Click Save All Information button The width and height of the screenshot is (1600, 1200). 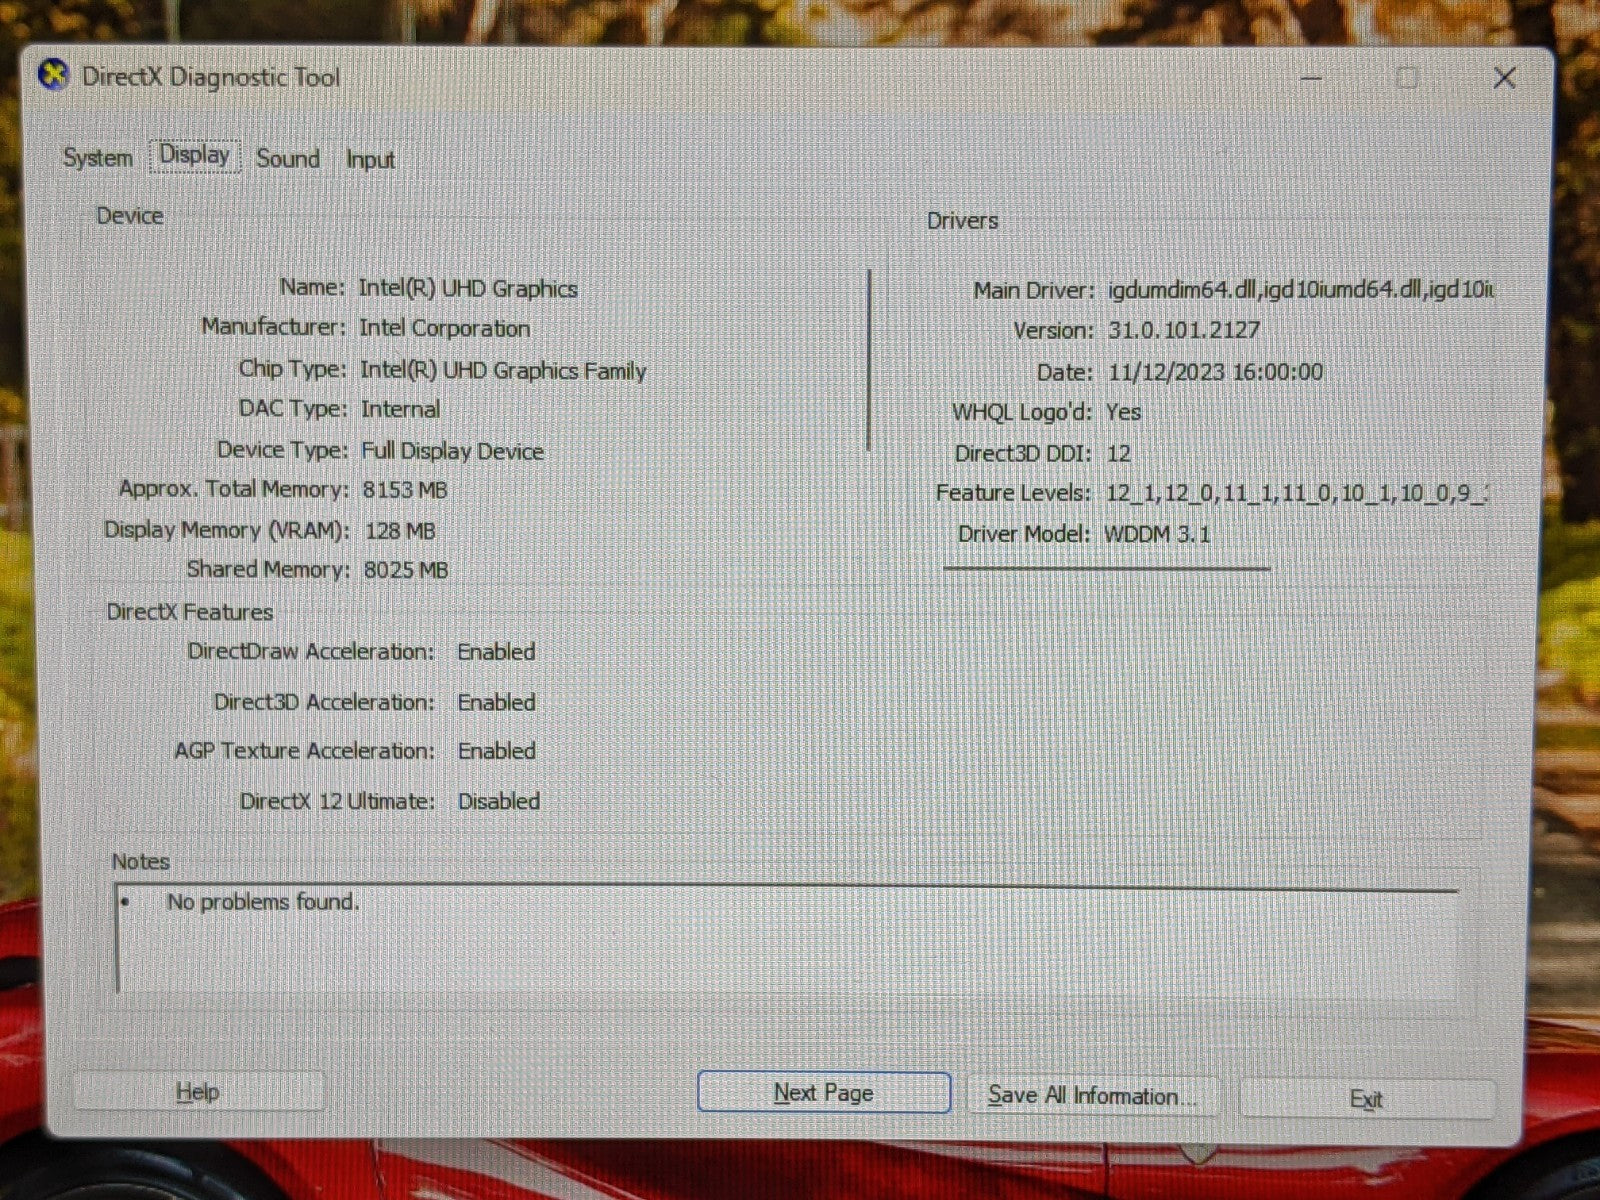point(1092,1096)
